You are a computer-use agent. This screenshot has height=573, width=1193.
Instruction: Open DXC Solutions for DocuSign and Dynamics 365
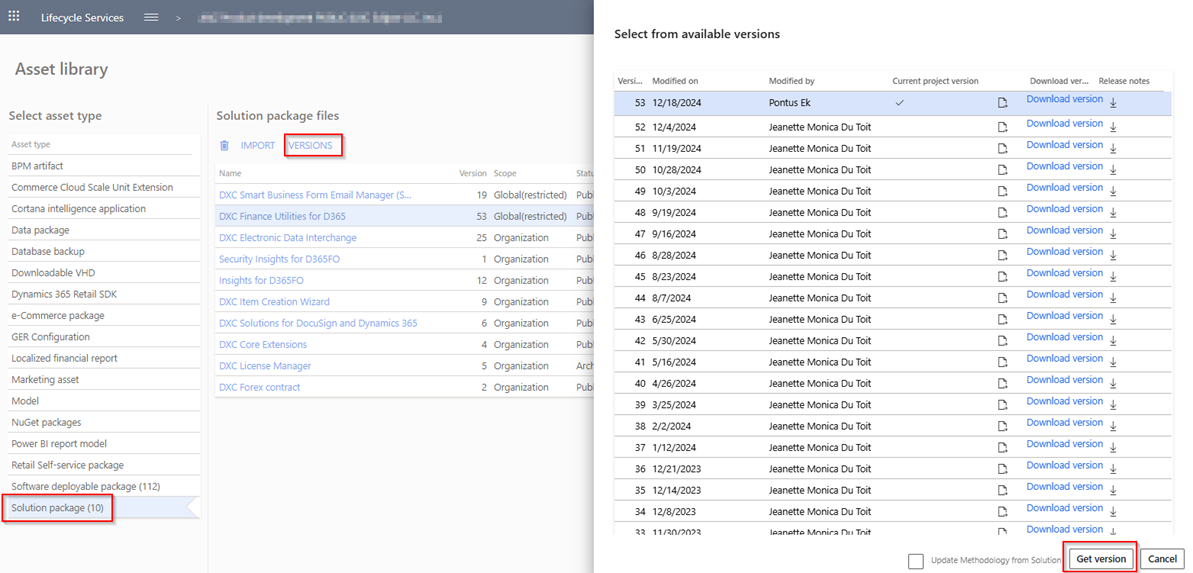pyautogui.click(x=318, y=323)
